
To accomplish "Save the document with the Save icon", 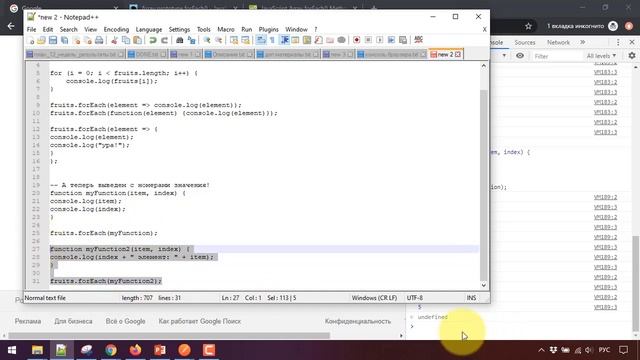I will pyautogui.click(x=53, y=40).
